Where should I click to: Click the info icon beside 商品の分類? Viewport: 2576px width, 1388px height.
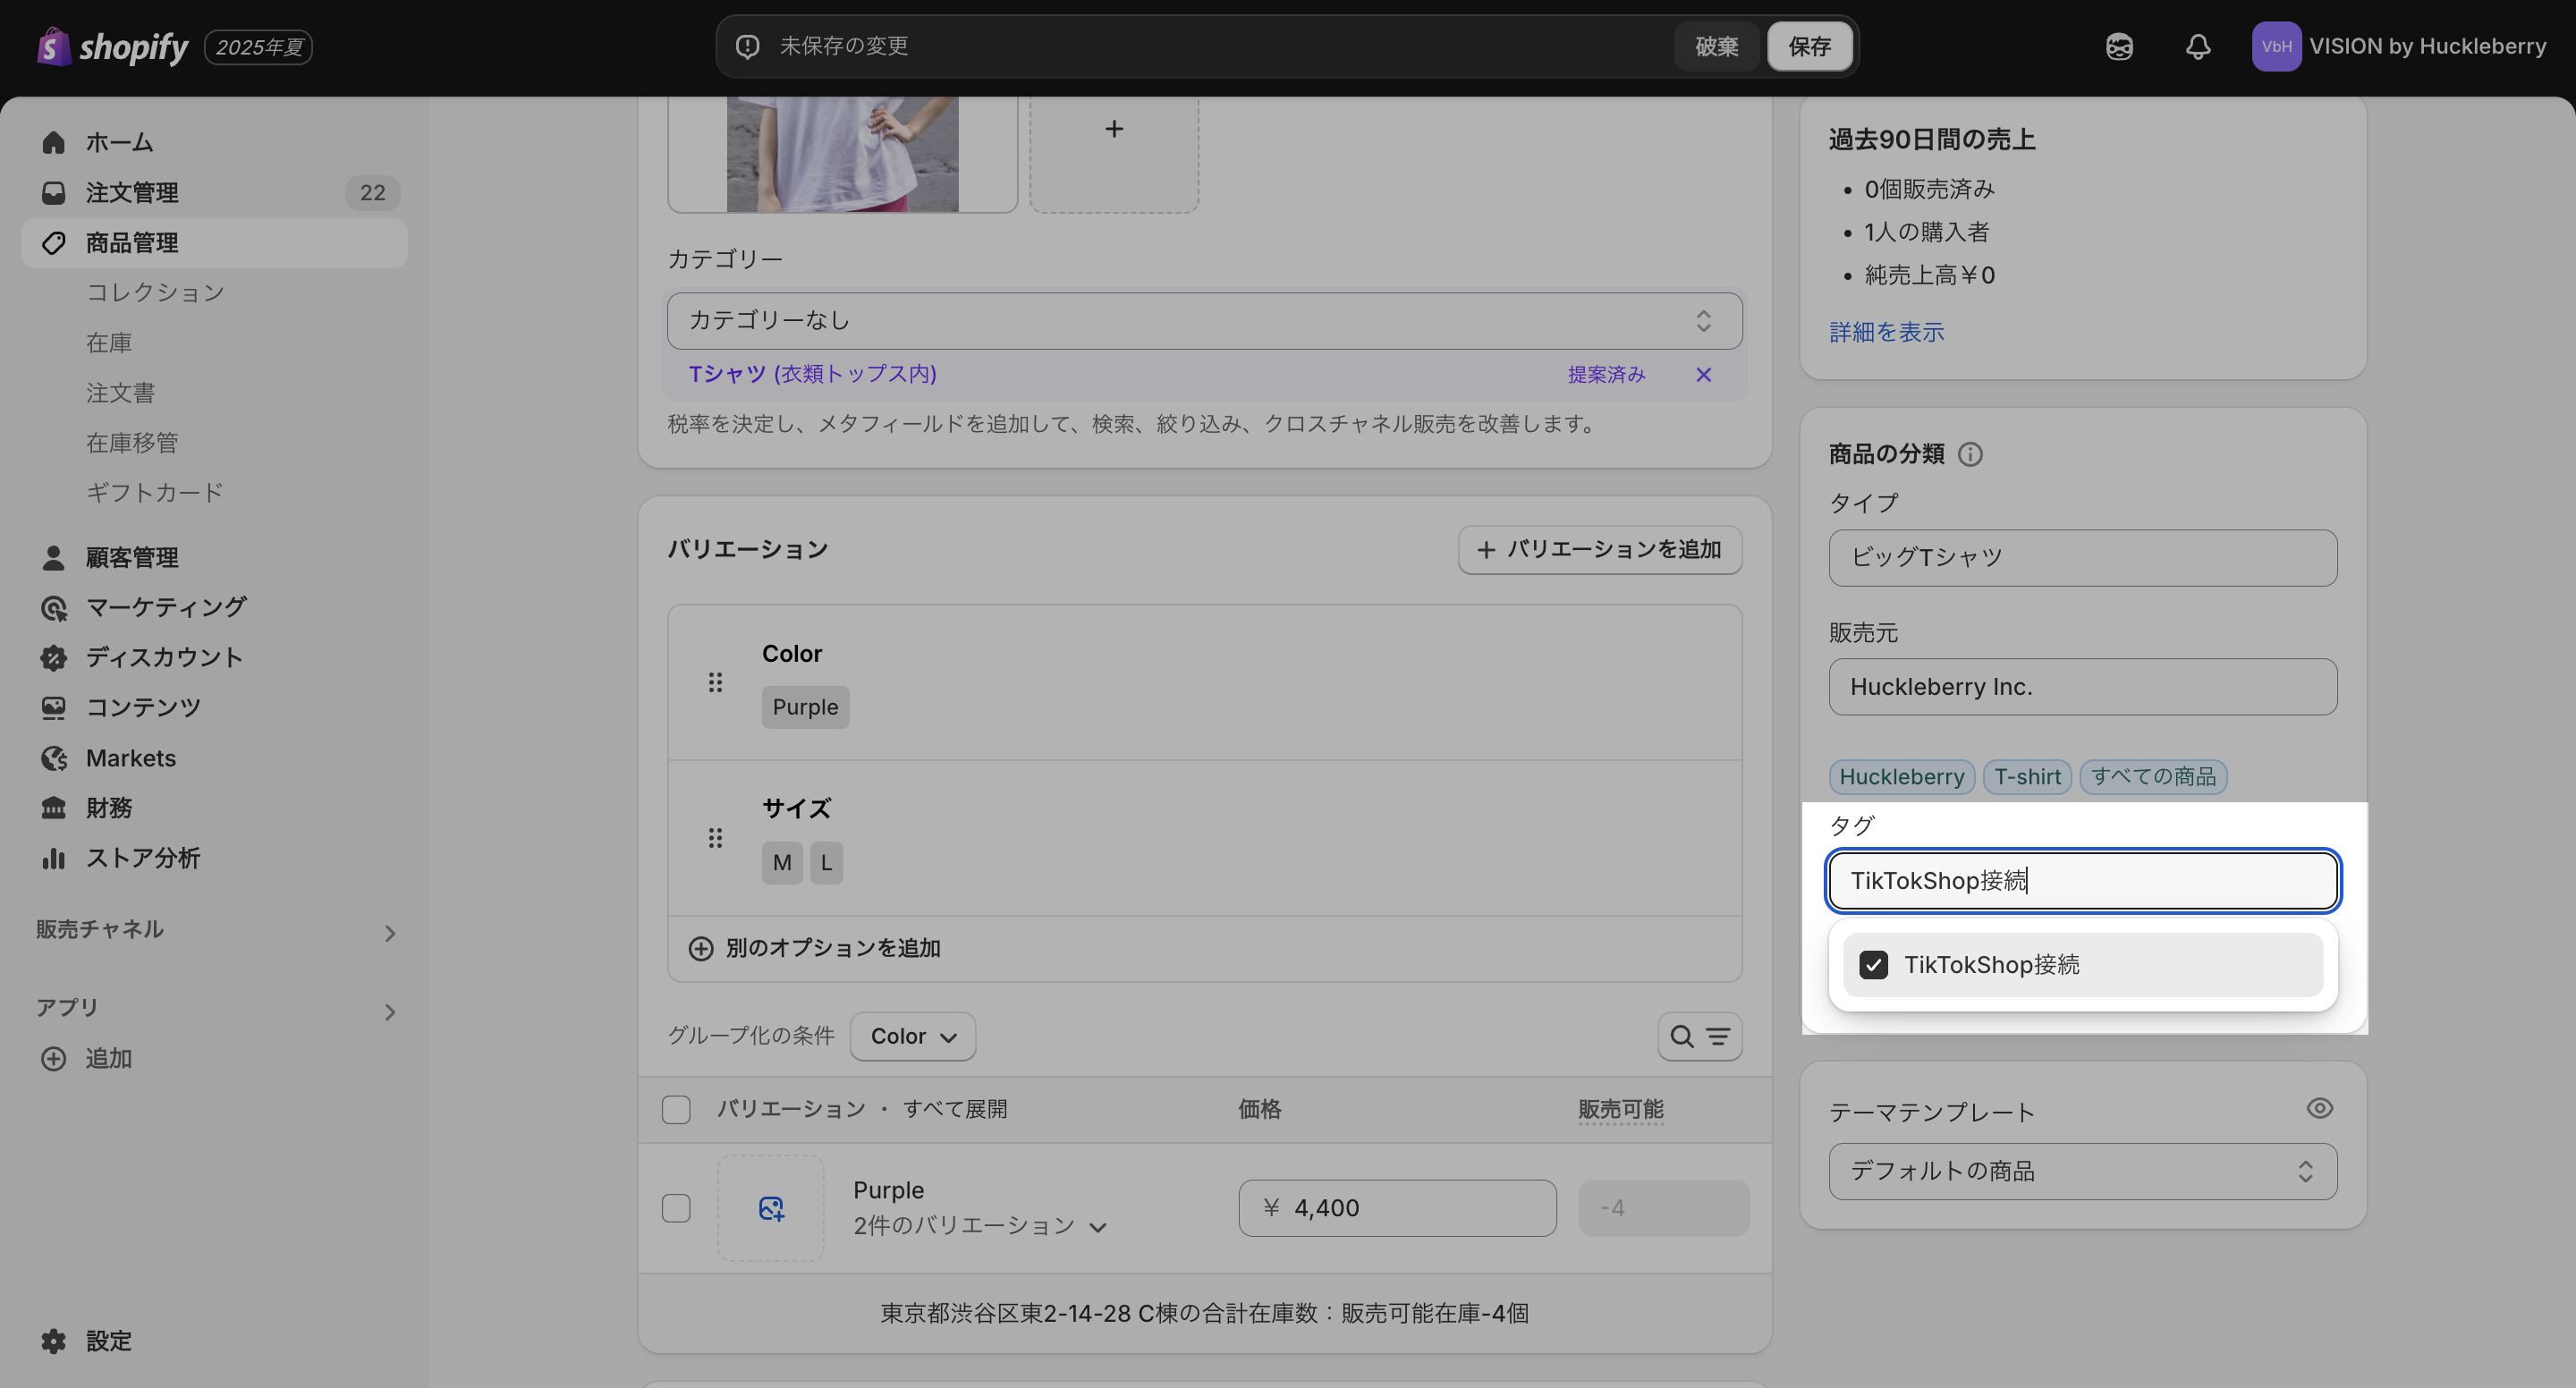click(x=1969, y=455)
